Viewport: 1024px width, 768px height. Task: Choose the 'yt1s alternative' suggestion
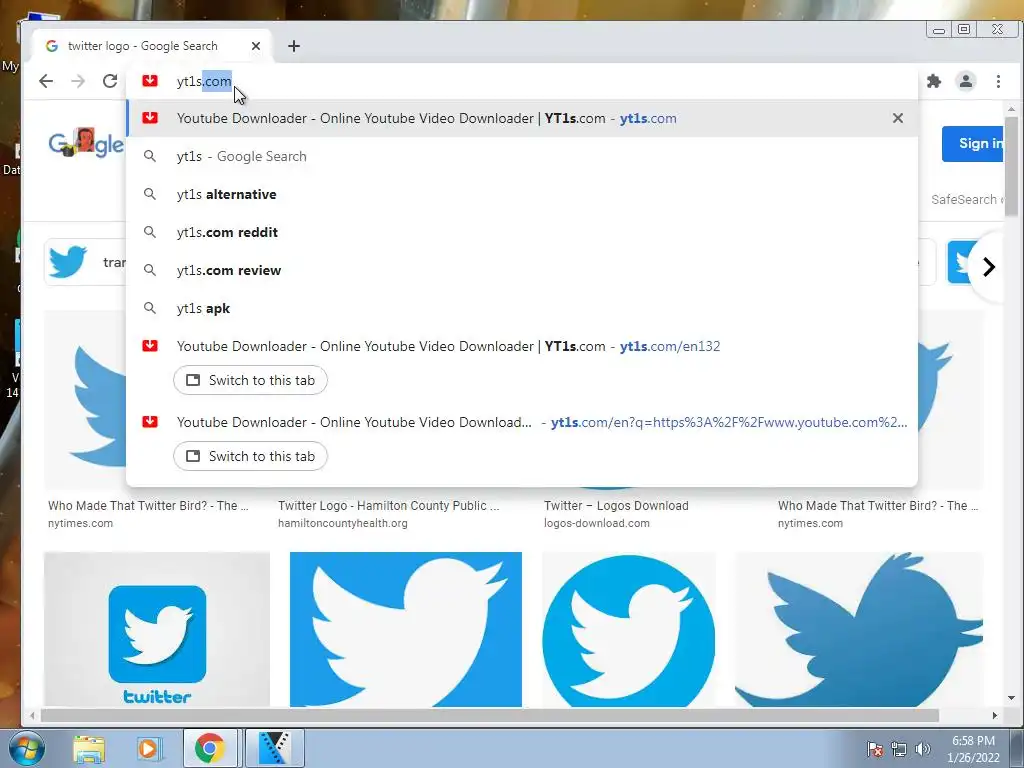(521, 194)
